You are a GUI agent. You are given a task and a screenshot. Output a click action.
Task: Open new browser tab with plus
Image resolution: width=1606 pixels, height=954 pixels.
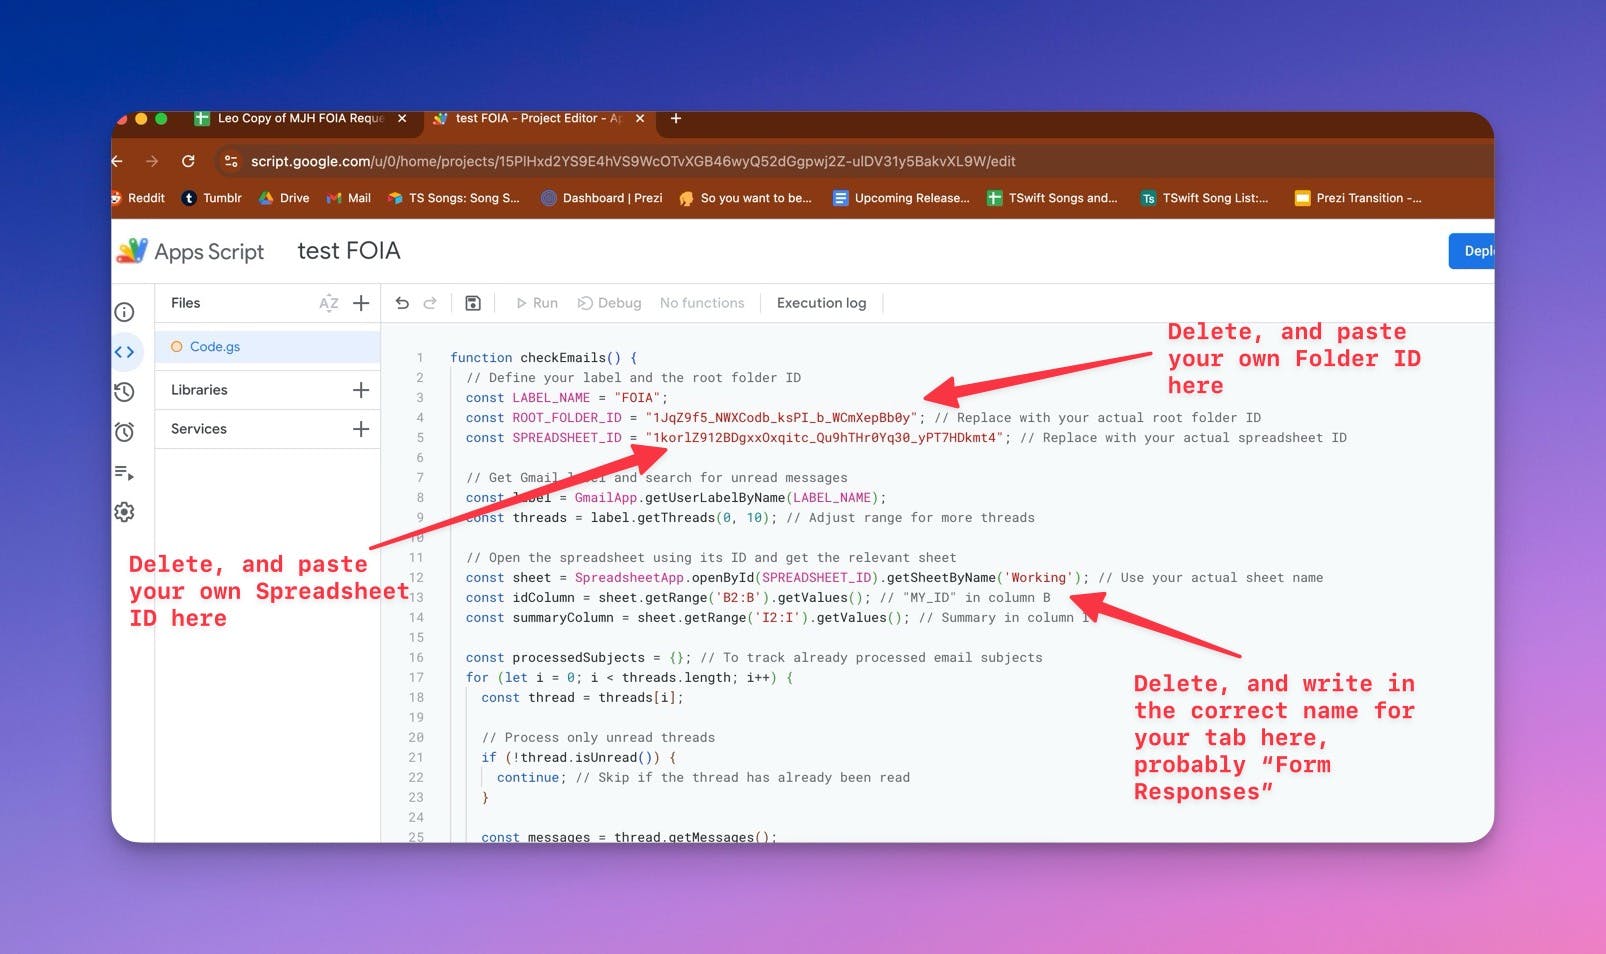coord(676,118)
